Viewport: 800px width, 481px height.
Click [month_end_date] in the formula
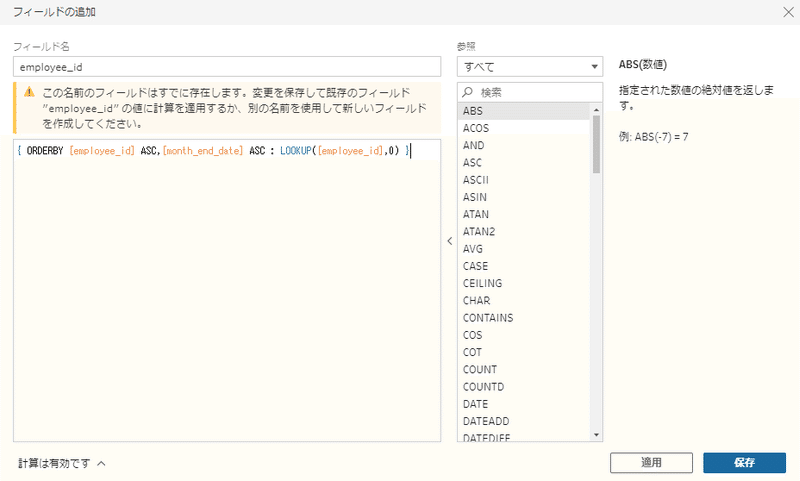point(203,150)
